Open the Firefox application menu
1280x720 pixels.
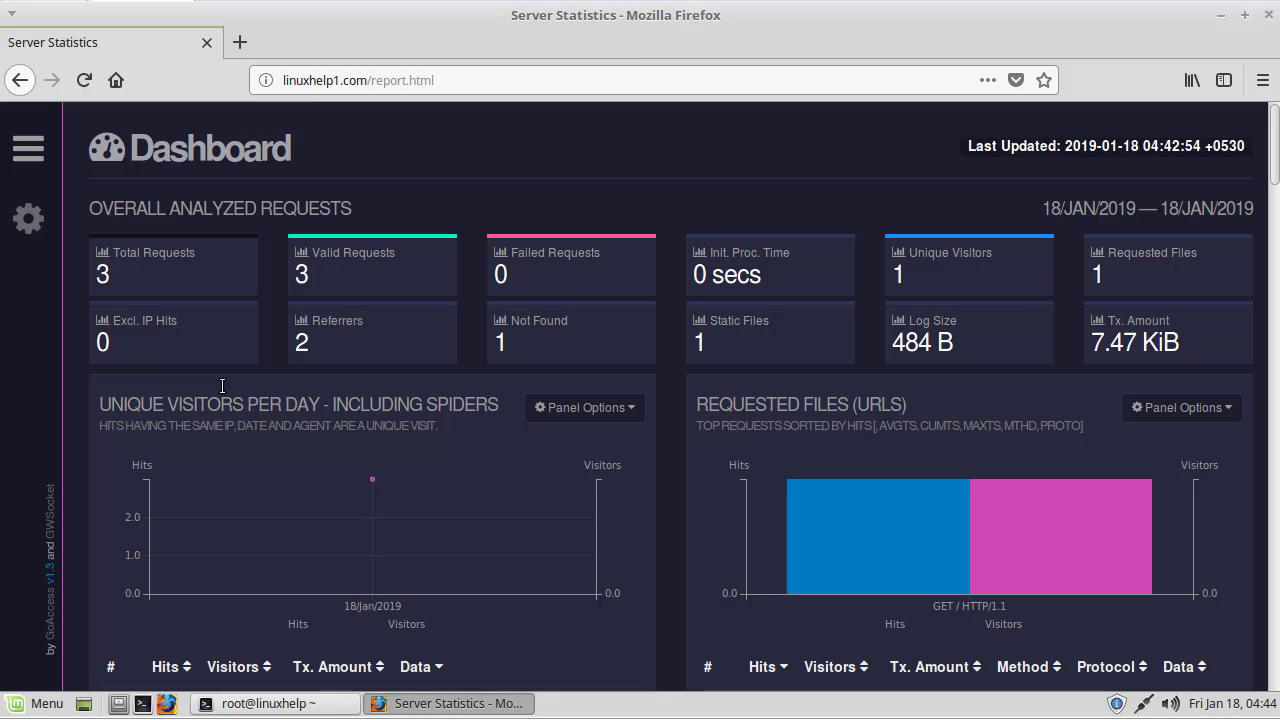pyautogui.click(x=1262, y=80)
